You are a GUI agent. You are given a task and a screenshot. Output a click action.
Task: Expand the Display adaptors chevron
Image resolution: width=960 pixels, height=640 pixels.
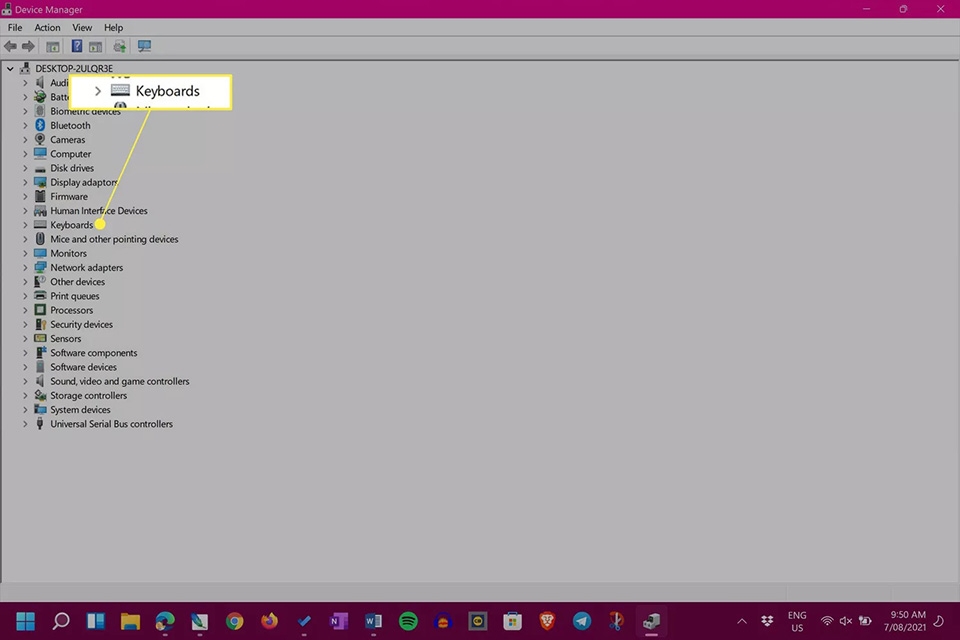[25, 183]
